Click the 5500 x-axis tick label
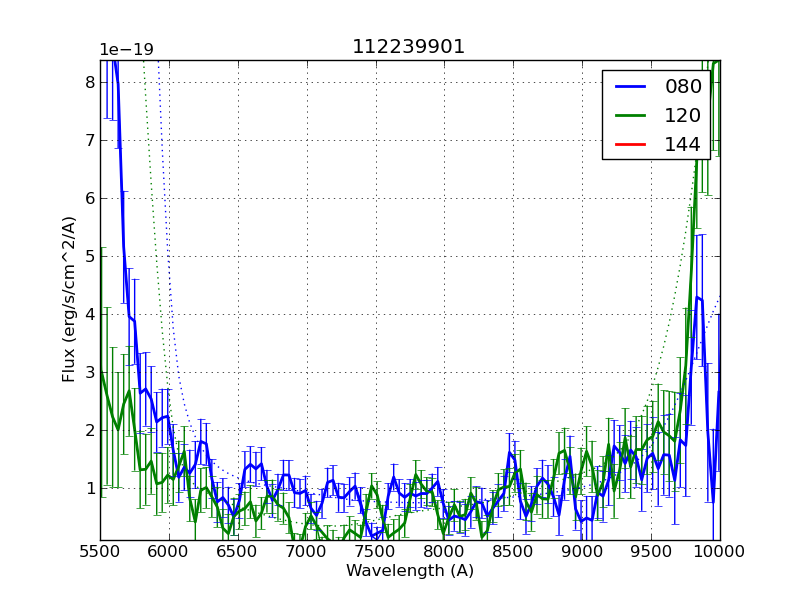Screen dimensions: 800x600 coord(101,551)
